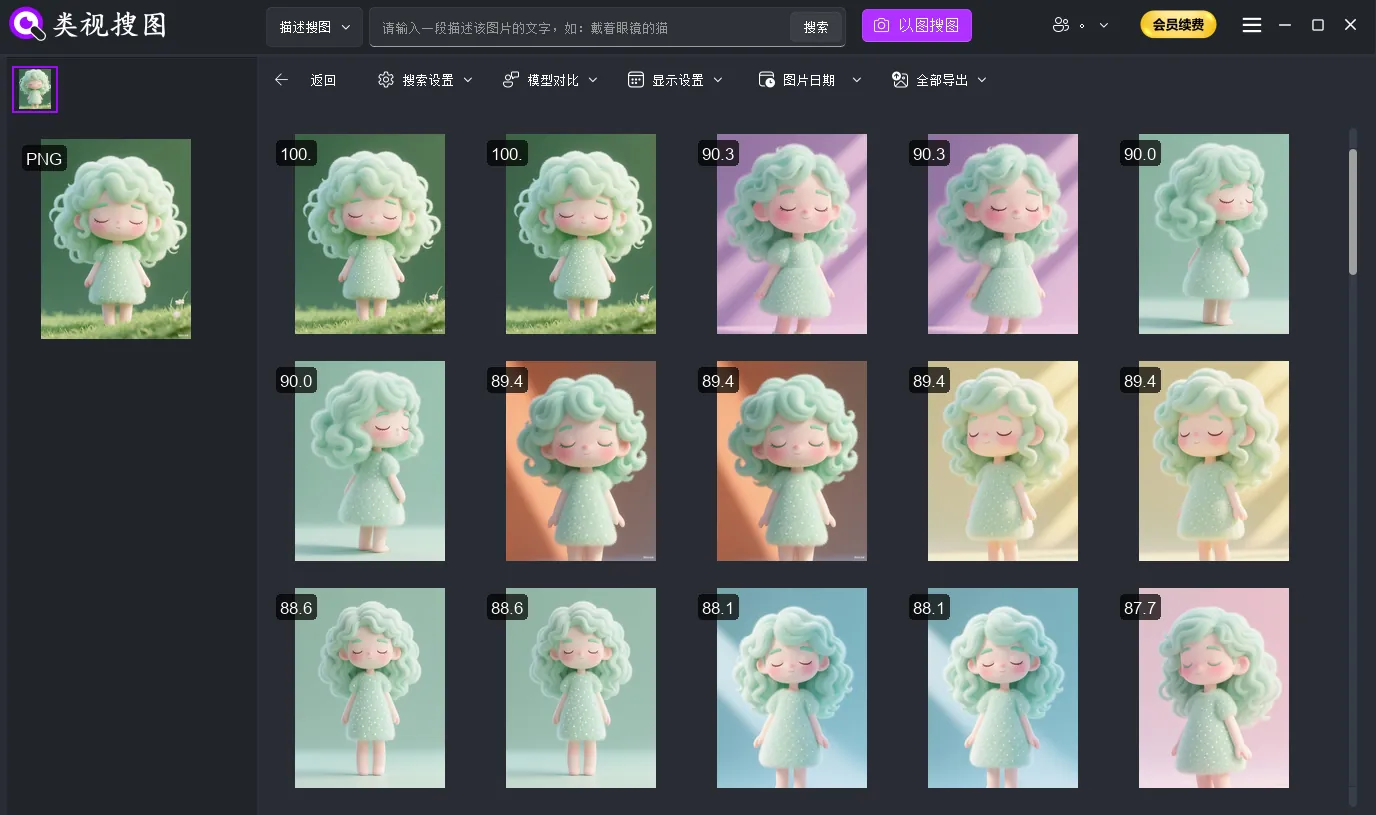This screenshot has height=815, width=1376.
Task: Click the 全部导出 export icon
Action: 898,80
